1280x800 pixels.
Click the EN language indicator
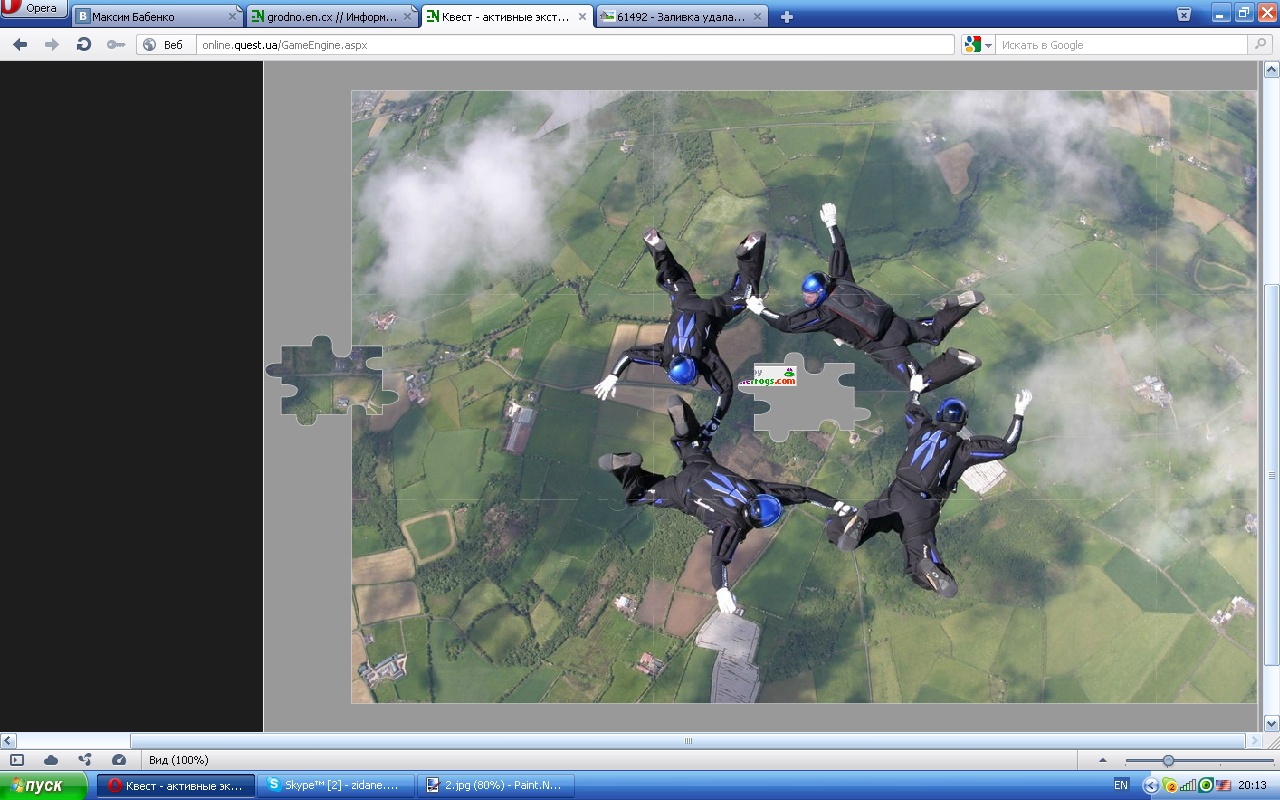tap(1121, 785)
